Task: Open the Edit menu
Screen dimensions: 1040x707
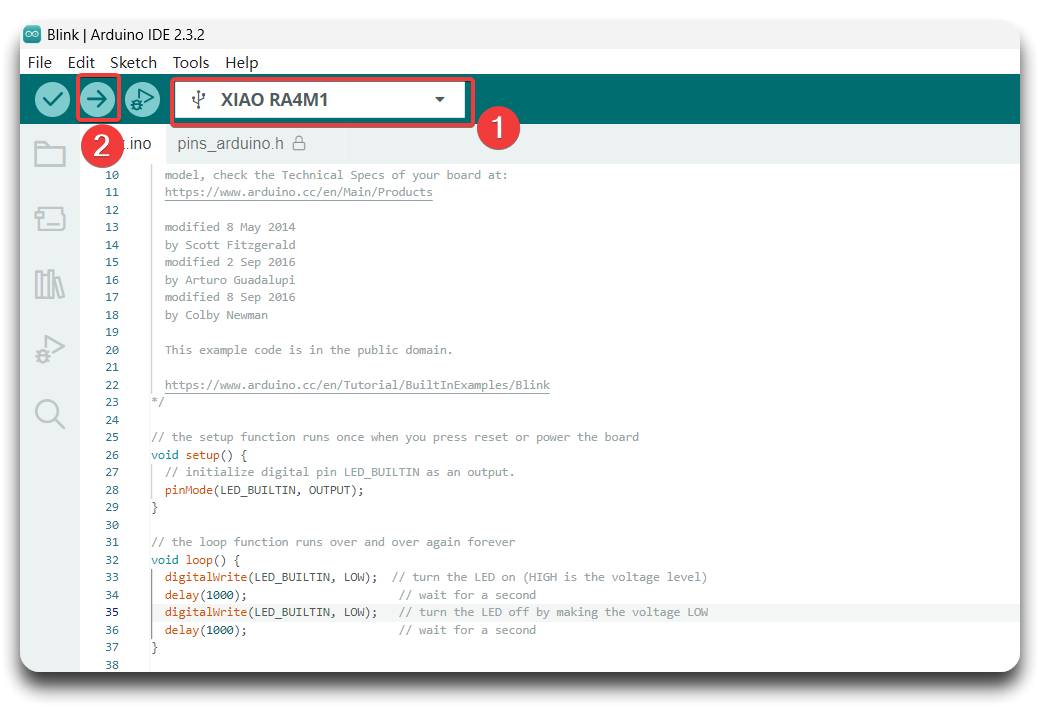Action: (x=81, y=62)
